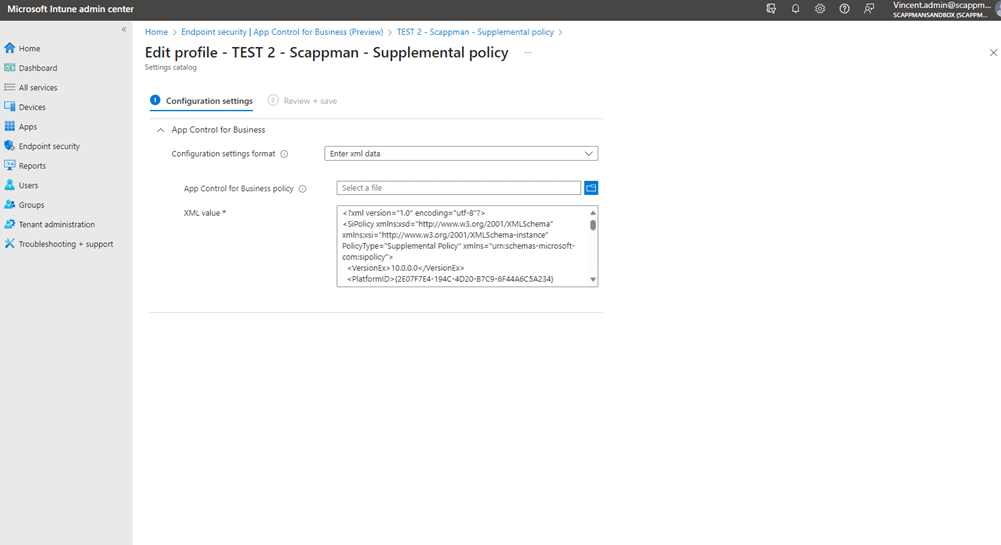Open more options ellipsis next to title

pyautogui.click(x=528, y=53)
